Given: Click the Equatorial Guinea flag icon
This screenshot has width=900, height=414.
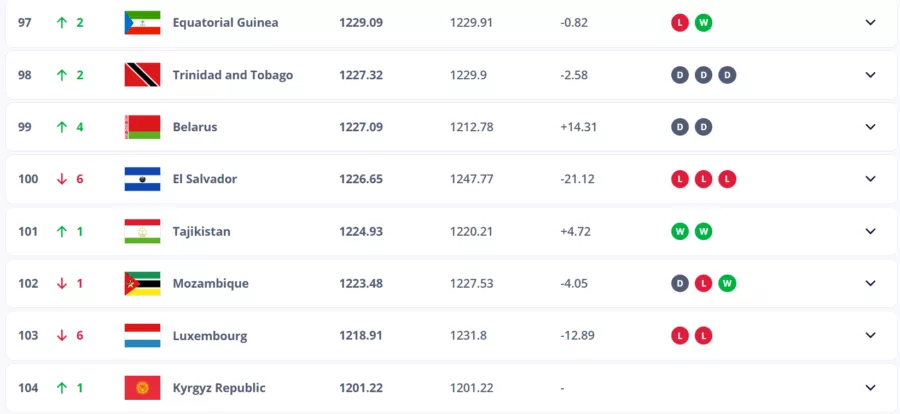Looking at the screenshot, I should [x=142, y=22].
